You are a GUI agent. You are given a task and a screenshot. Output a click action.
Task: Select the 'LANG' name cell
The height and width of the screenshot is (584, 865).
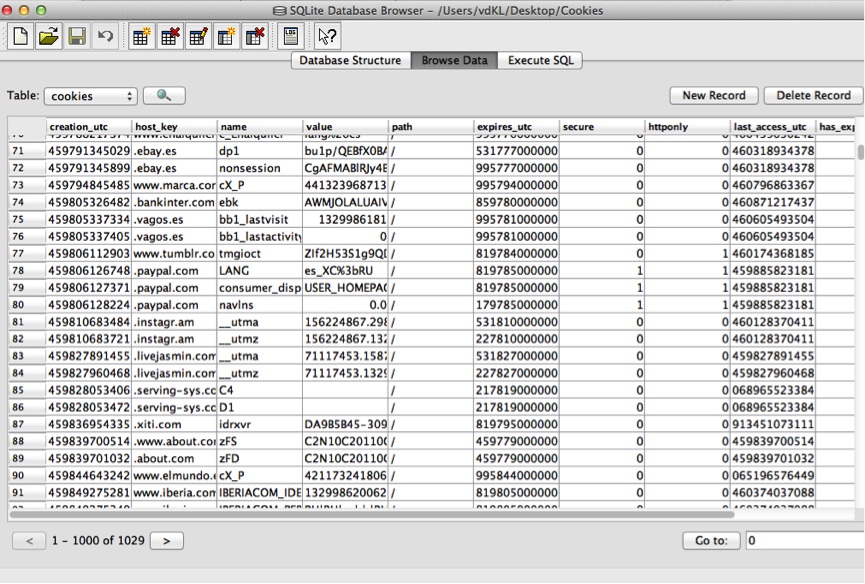click(x=260, y=270)
